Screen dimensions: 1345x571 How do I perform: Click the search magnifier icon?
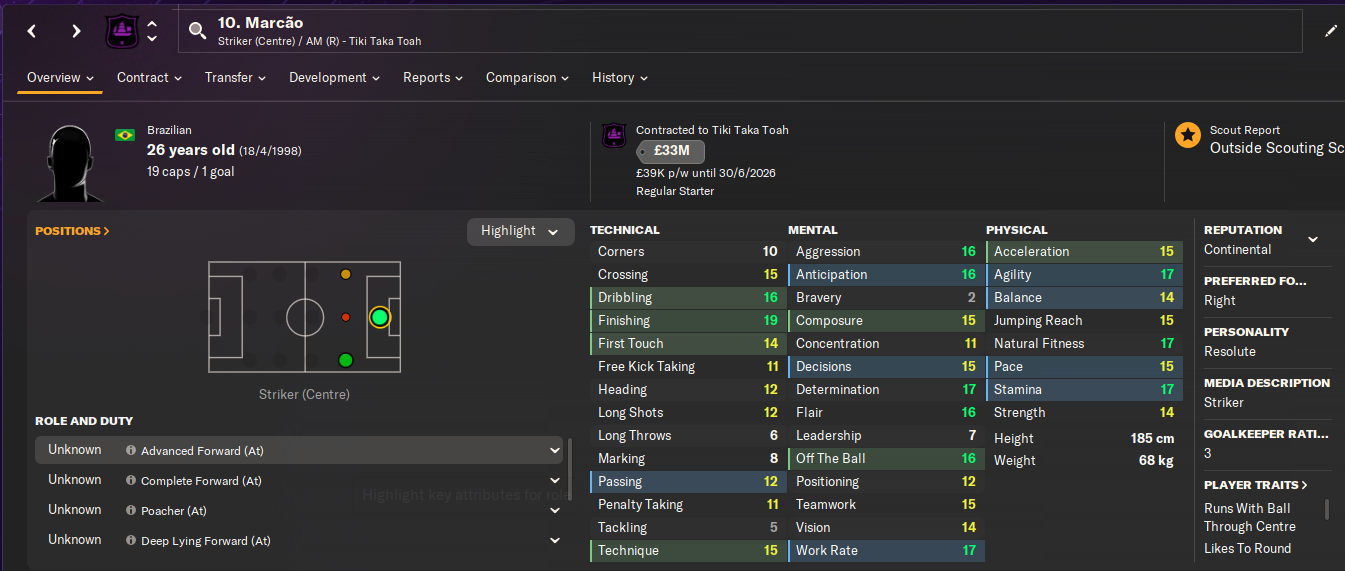[197, 31]
